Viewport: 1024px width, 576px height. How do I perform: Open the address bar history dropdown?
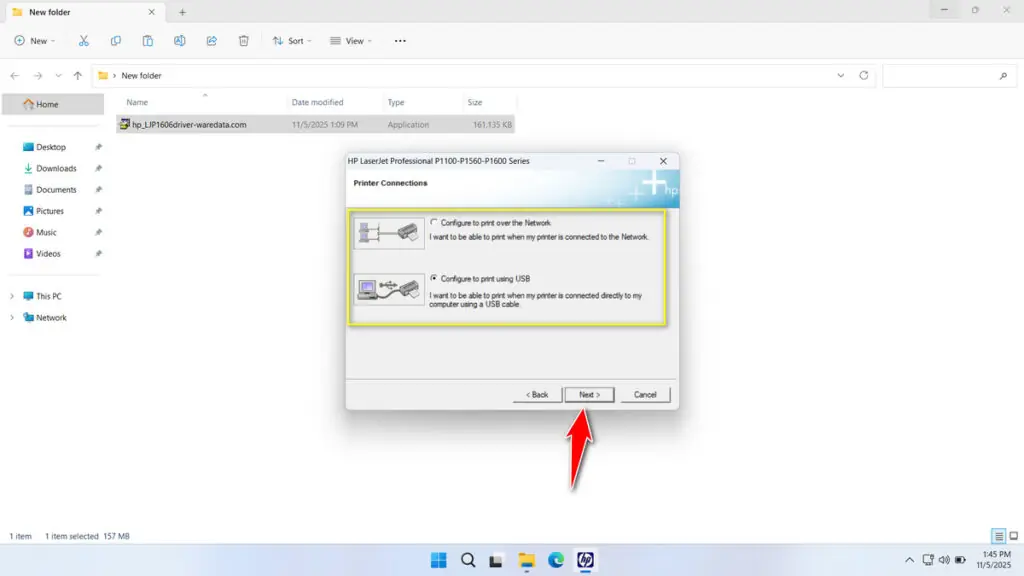click(x=841, y=75)
